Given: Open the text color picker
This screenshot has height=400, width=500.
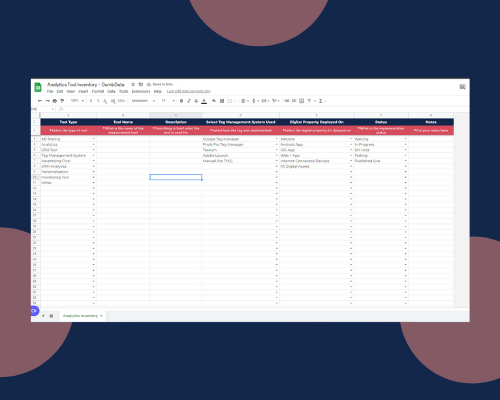Looking at the screenshot, I should pyautogui.click(x=204, y=101).
